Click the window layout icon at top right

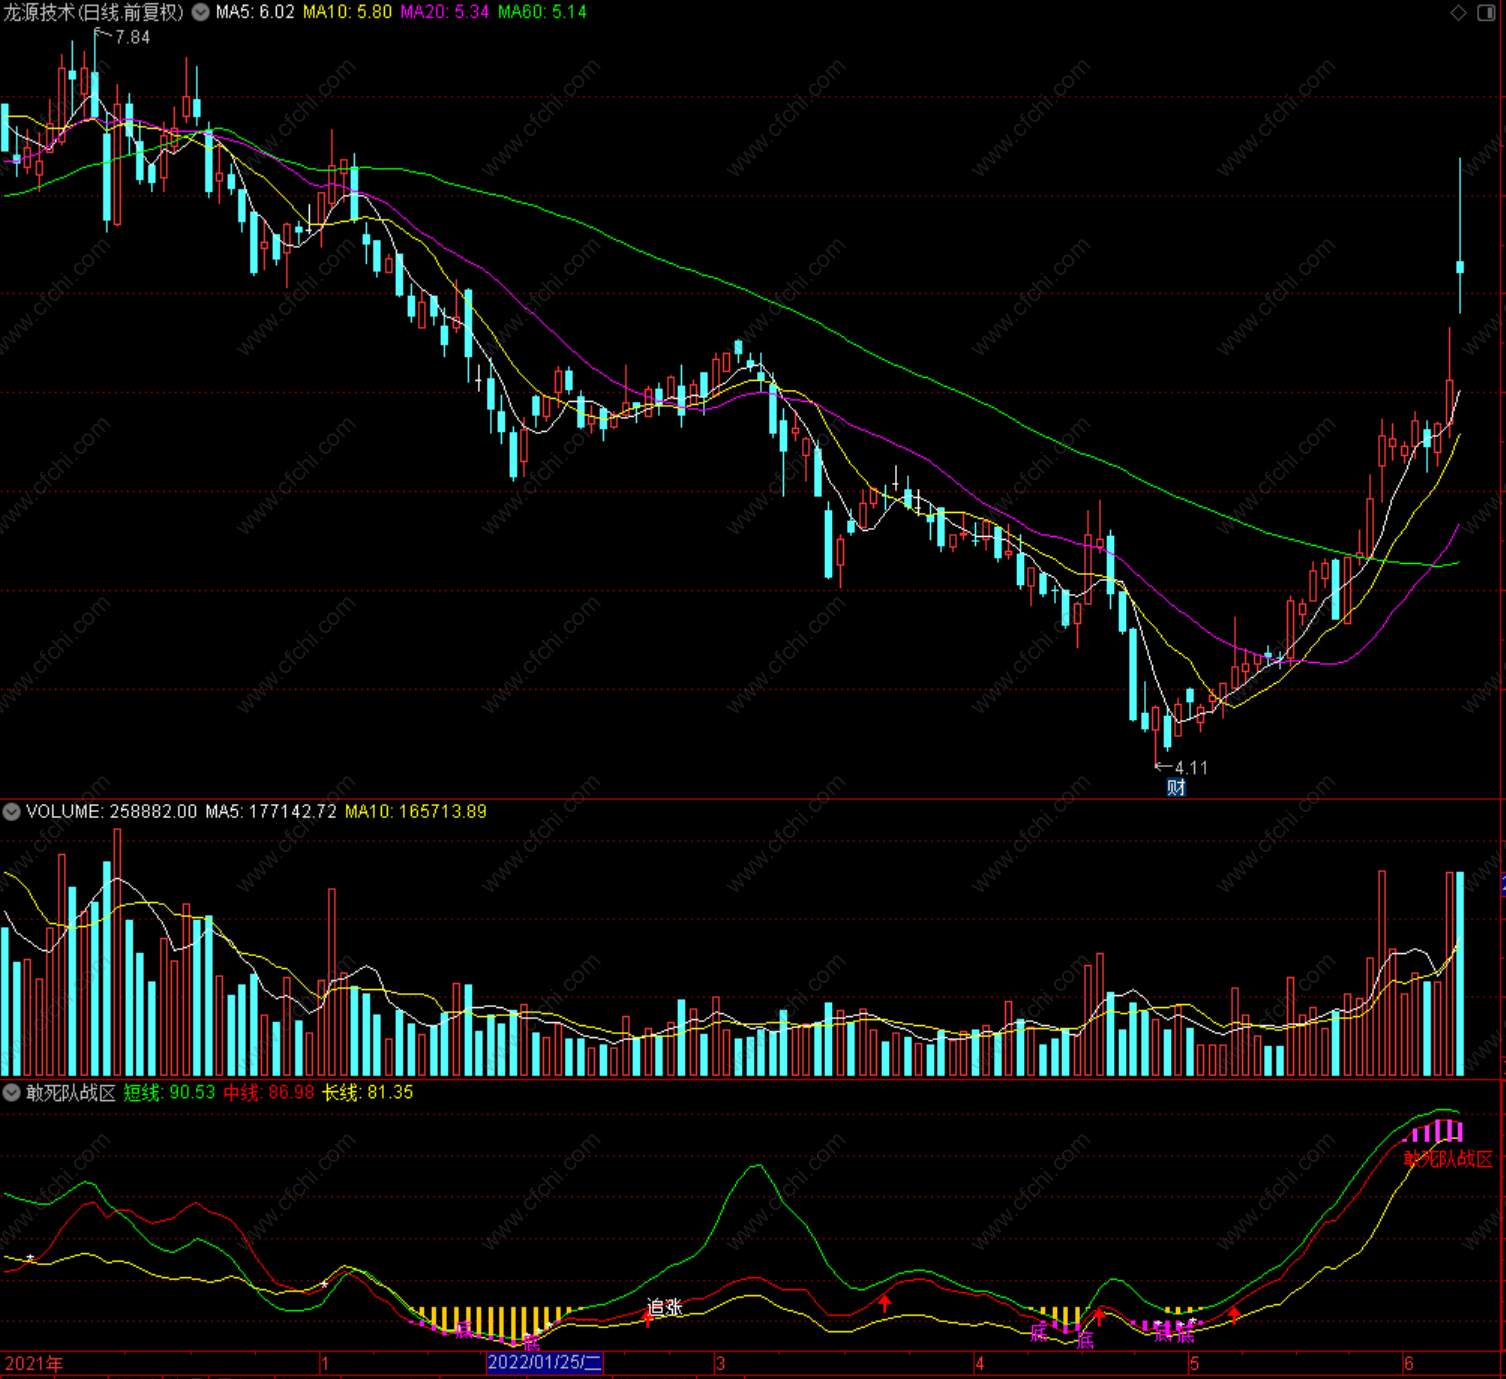pos(1486,12)
